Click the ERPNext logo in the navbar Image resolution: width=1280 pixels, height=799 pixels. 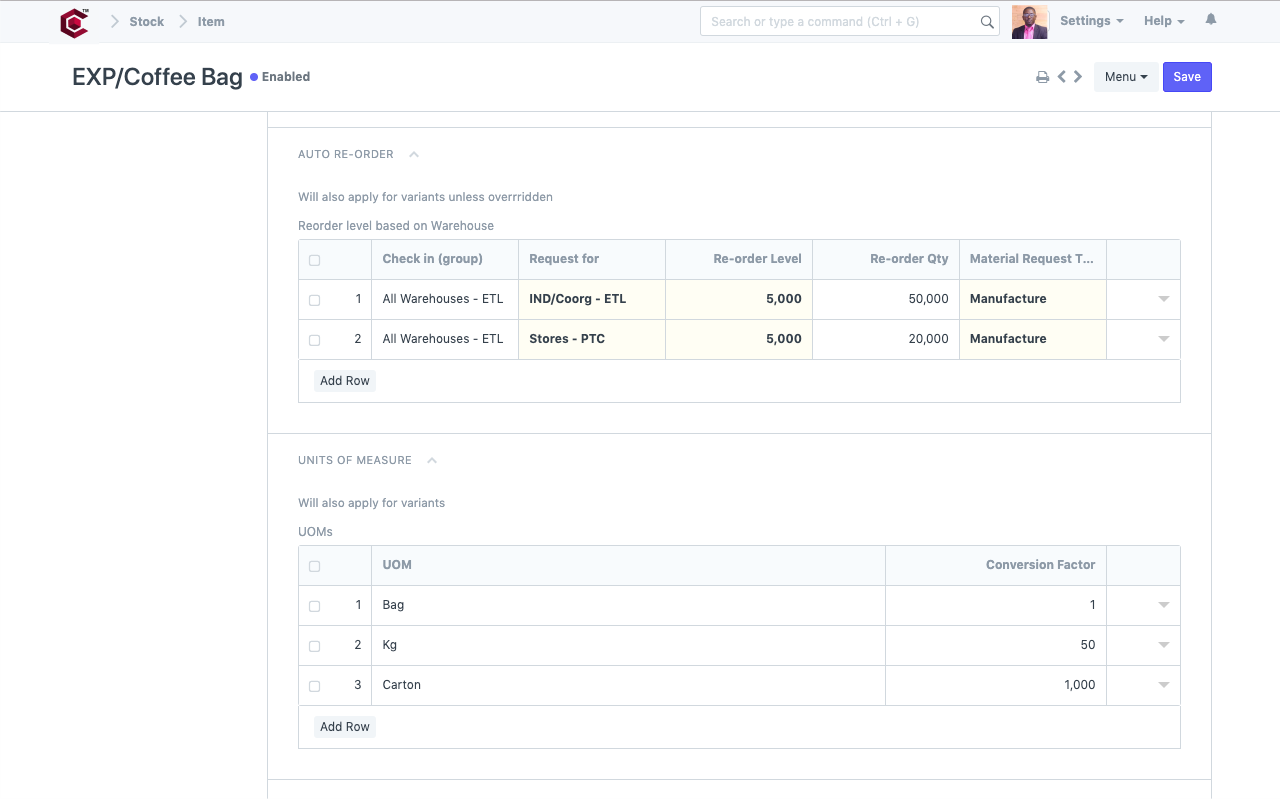tap(74, 22)
